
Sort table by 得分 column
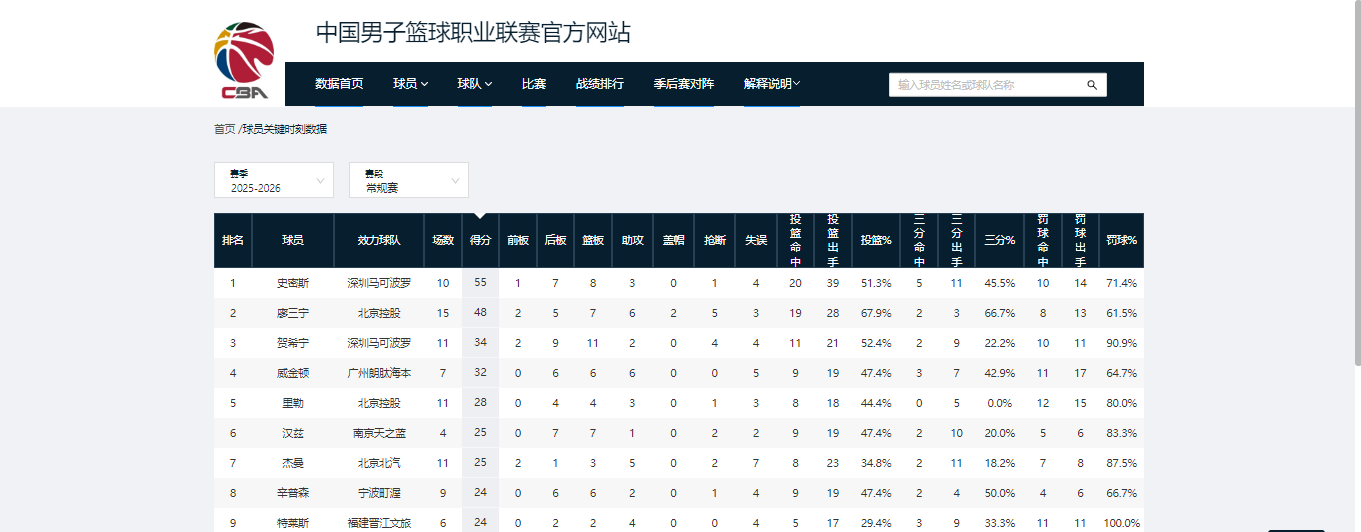[x=480, y=240]
